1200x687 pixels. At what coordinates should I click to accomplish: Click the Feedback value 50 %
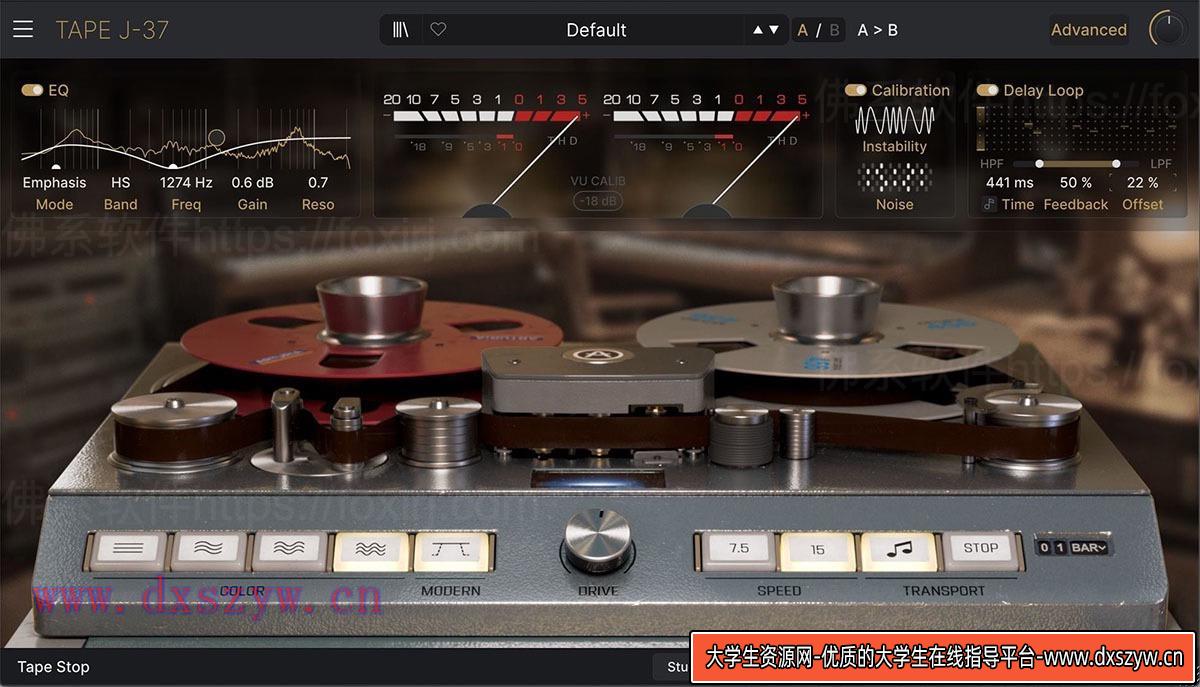(1076, 183)
